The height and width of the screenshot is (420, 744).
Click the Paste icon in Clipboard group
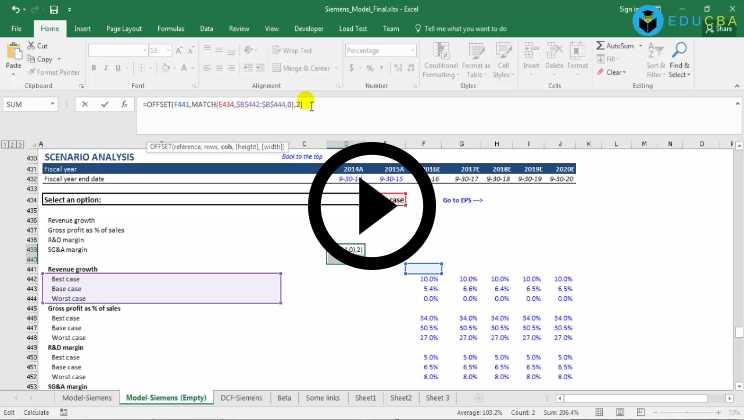tap(14, 52)
